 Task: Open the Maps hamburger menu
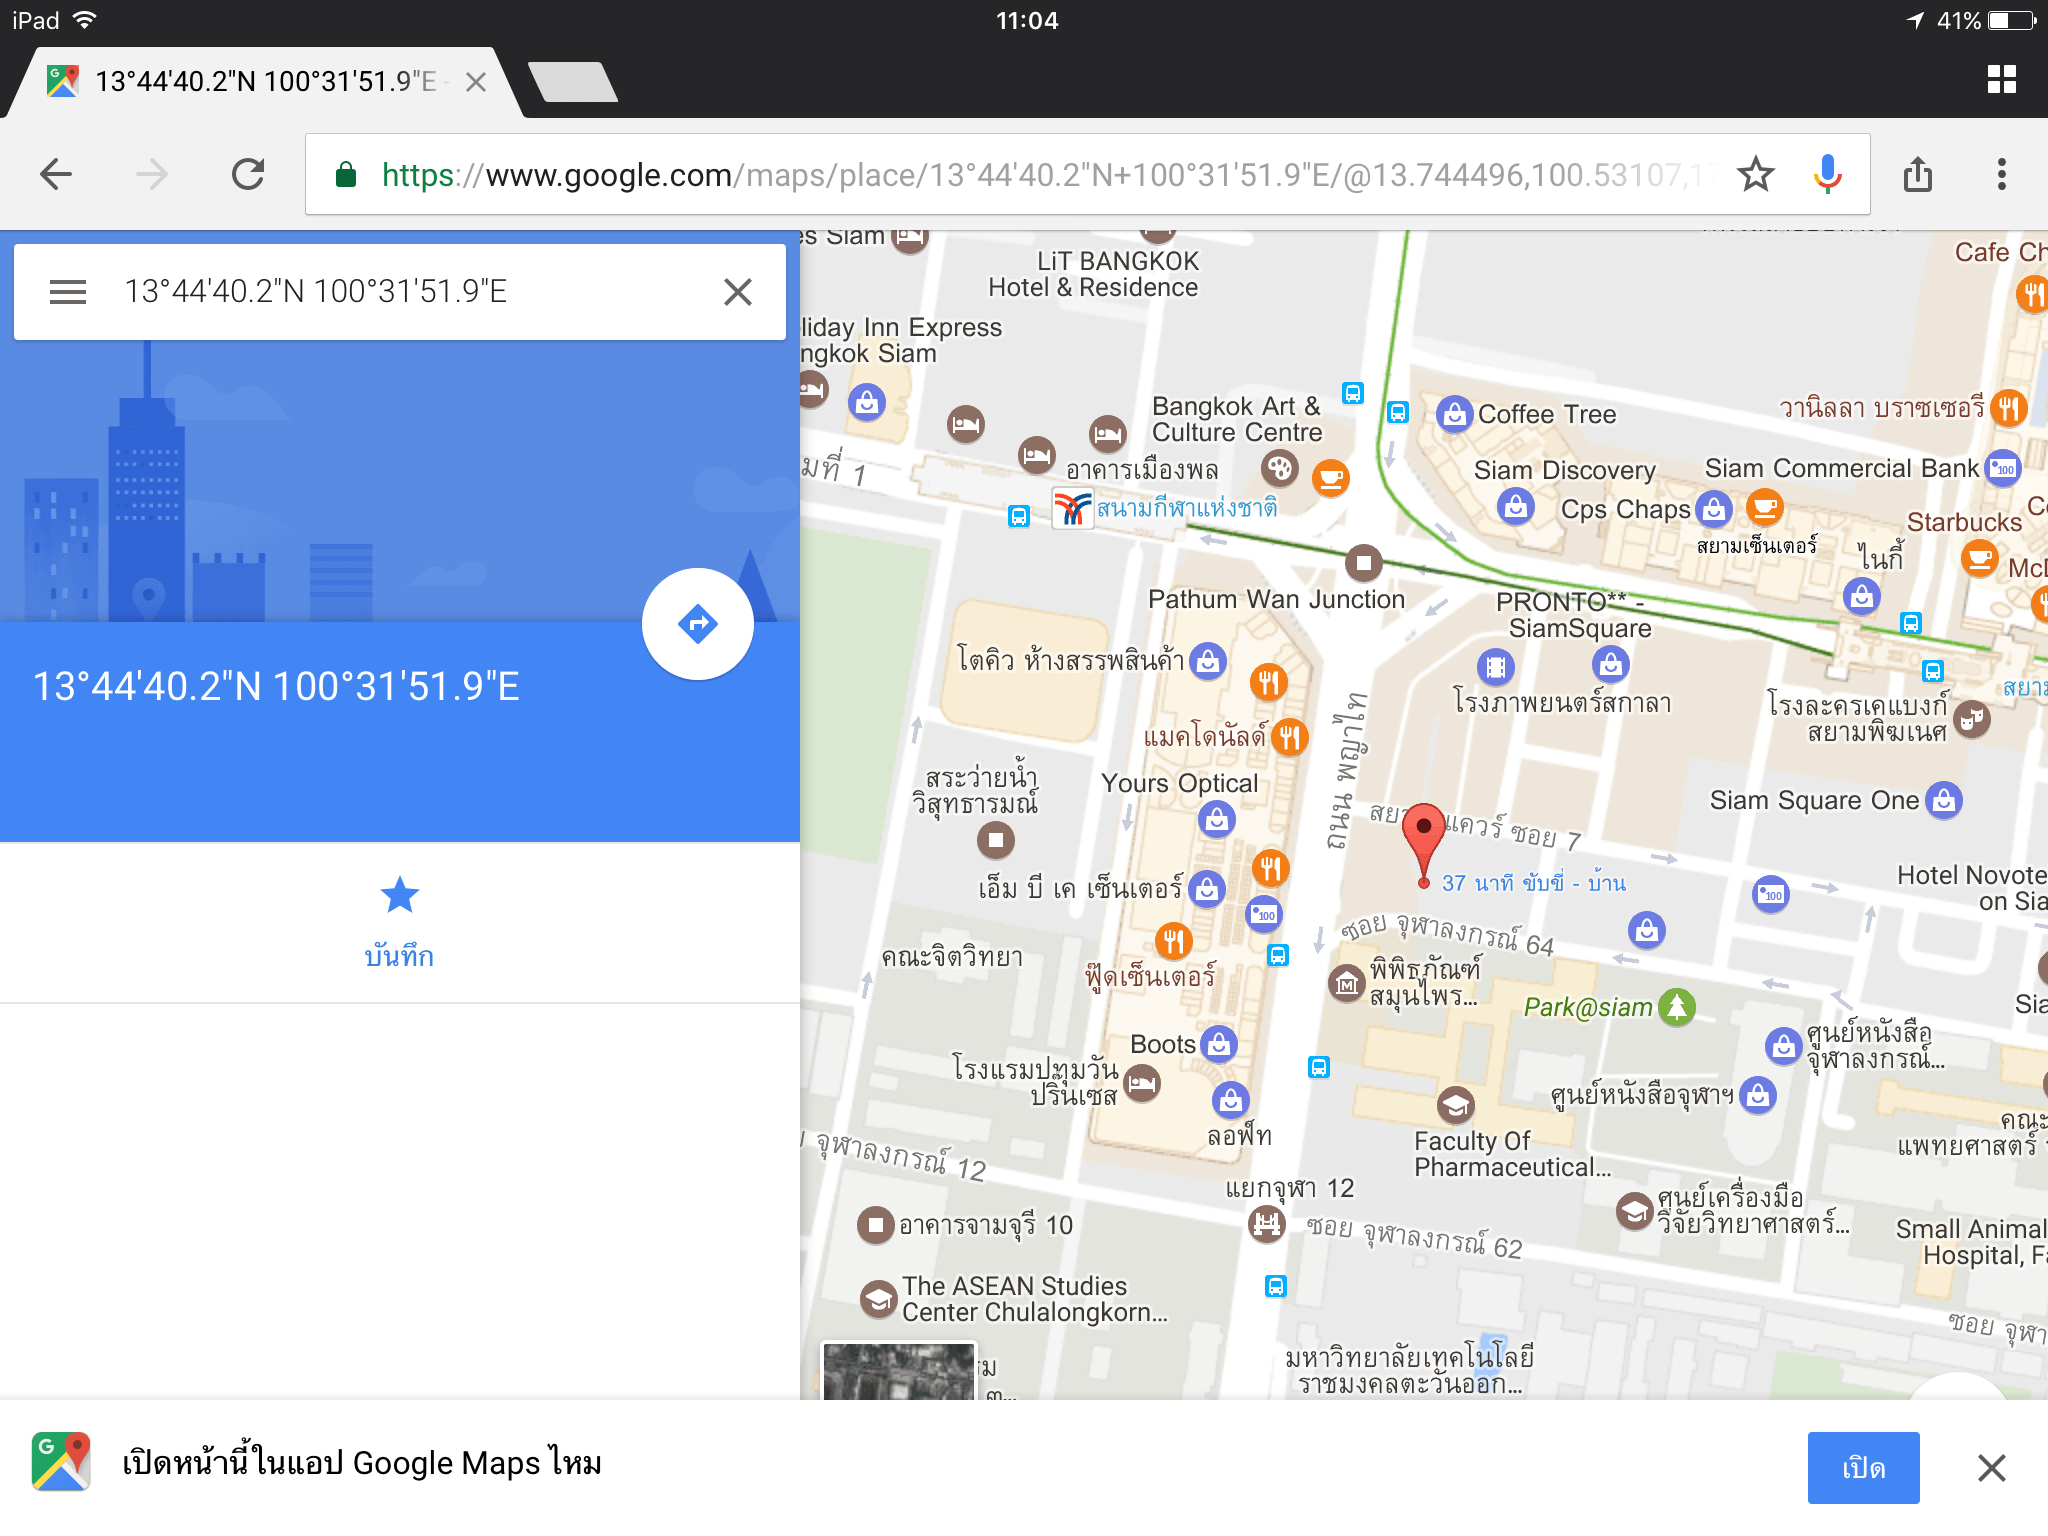pyautogui.click(x=68, y=292)
